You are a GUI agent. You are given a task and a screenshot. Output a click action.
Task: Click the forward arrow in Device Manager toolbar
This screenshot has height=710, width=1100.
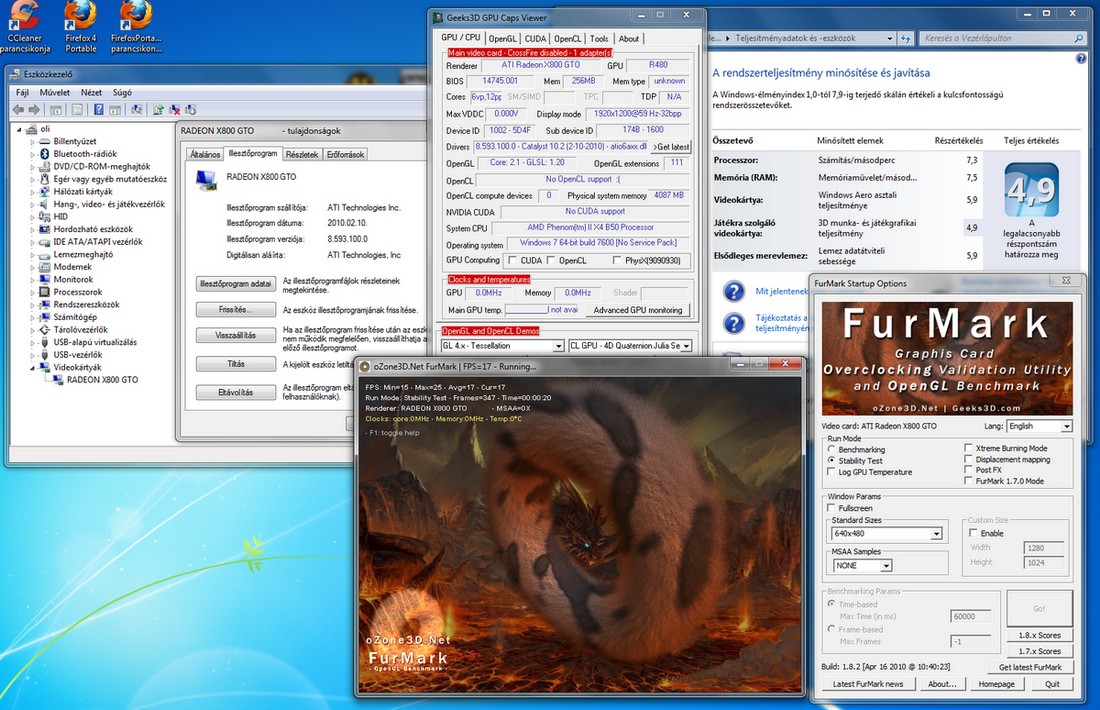[34, 109]
